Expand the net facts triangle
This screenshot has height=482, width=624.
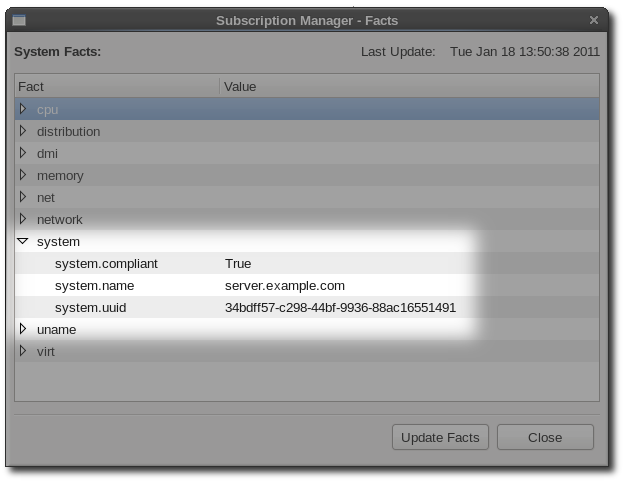coord(23,197)
